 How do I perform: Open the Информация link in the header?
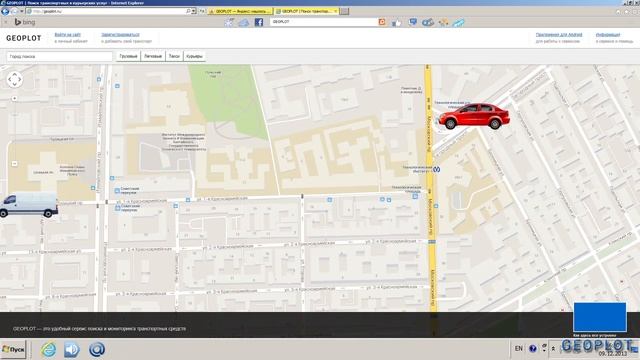[x=608, y=35]
